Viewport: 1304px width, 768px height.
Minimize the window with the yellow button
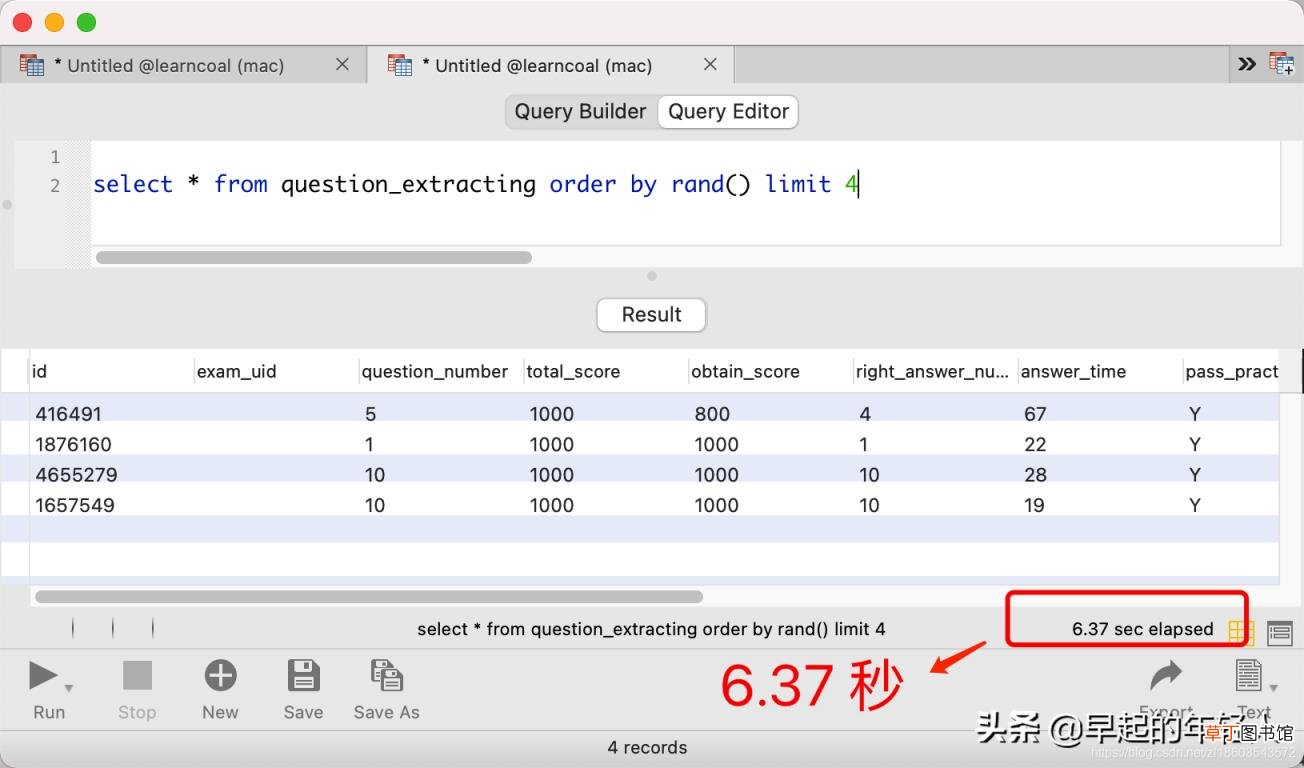click(x=54, y=22)
